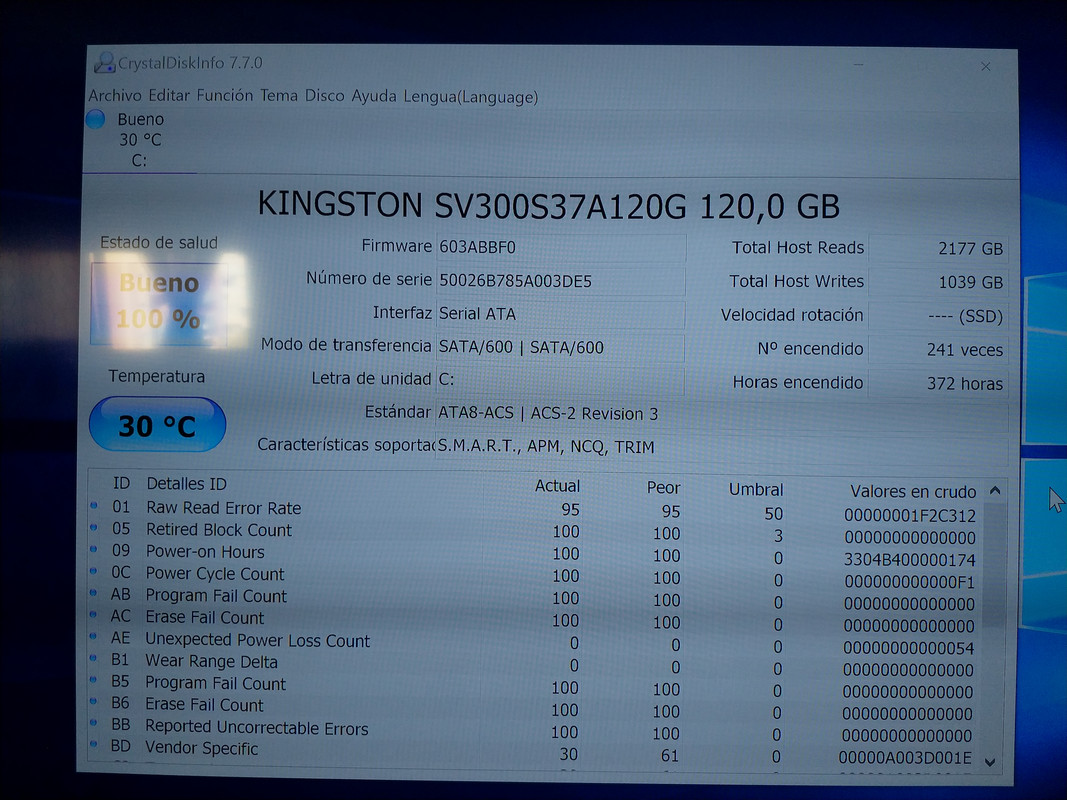Click the status dot beside Raw Read Error Rate

[x=95, y=505]
